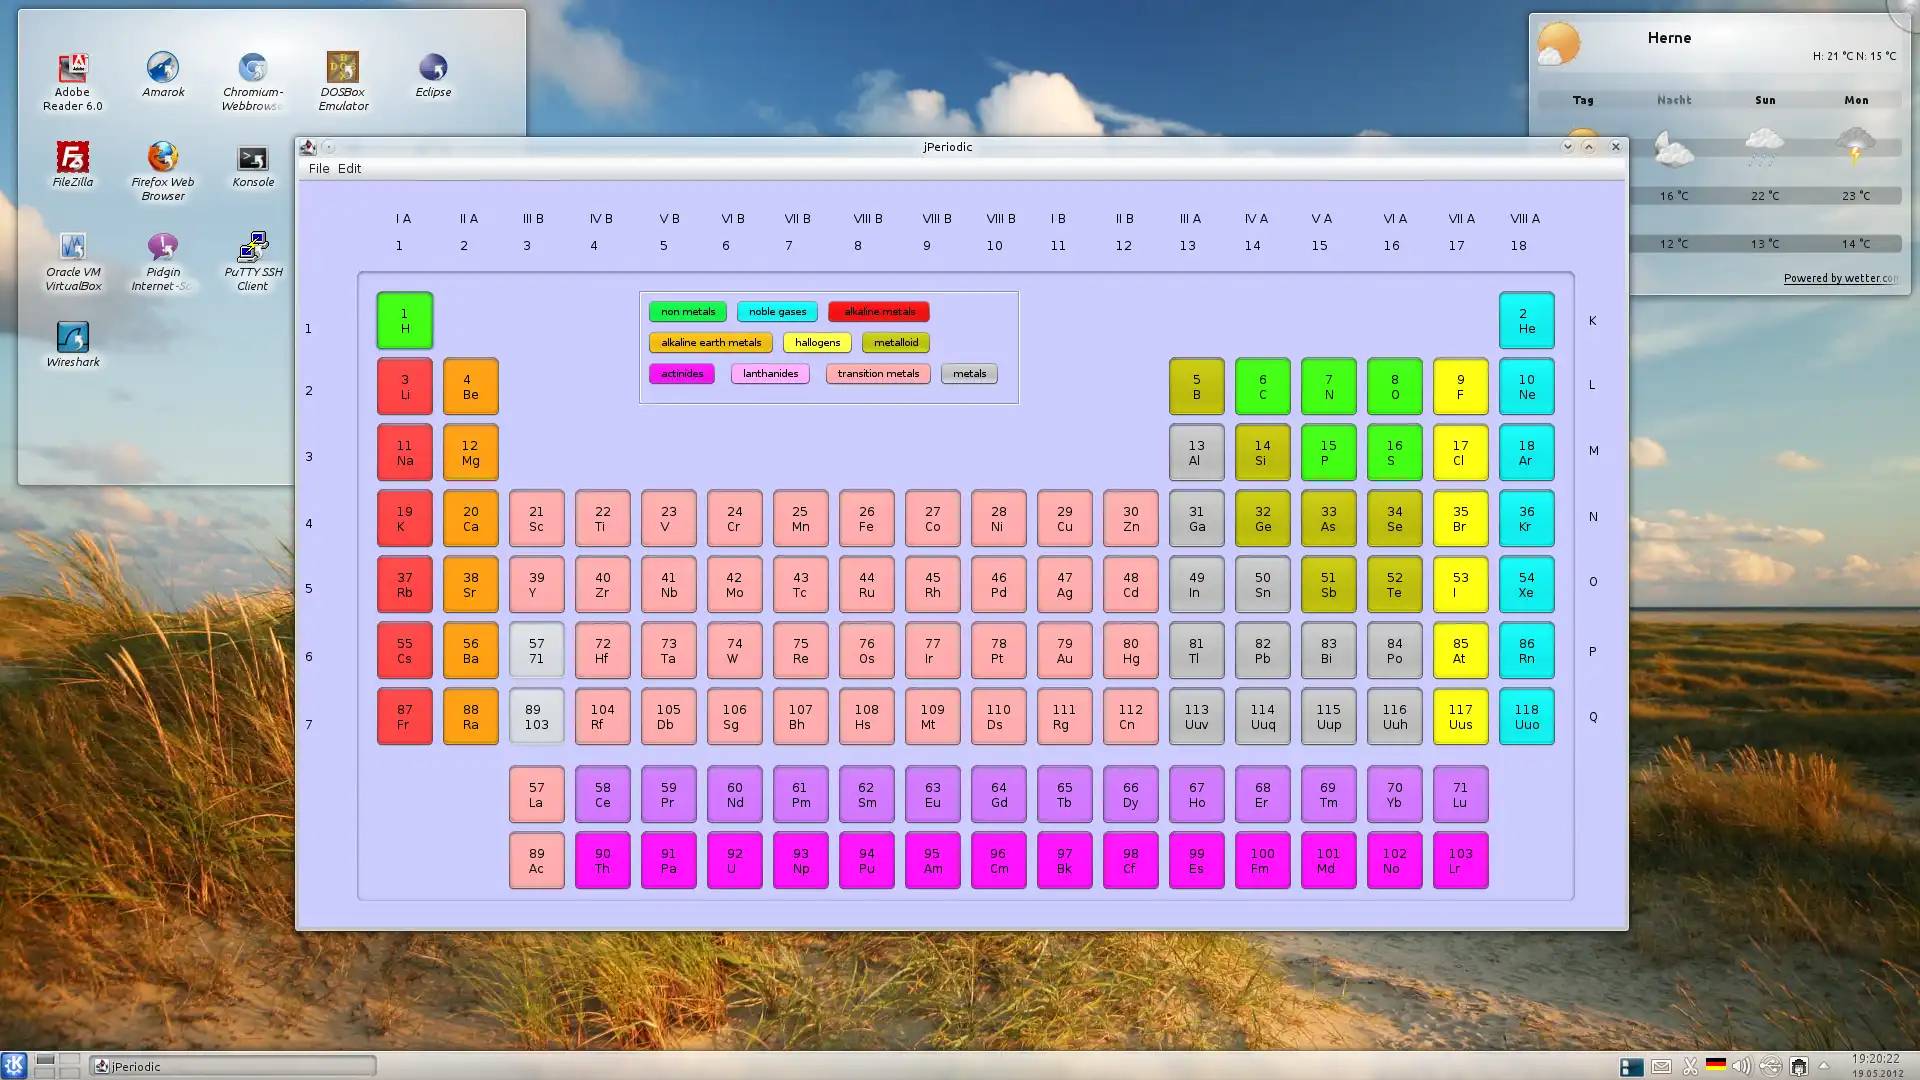The height and width of the screenshot is (1080, 1920).
Task: Click the transition metals legend button
Action: click(878, 373)
